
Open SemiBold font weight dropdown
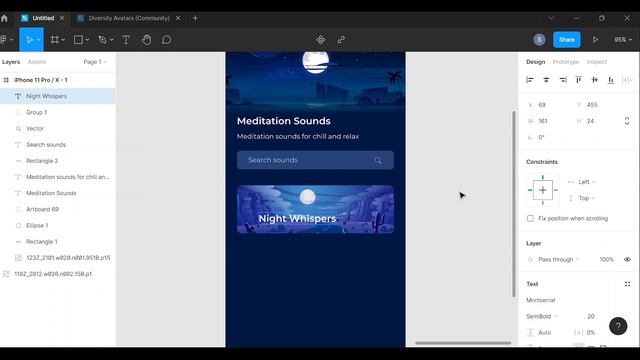coord(542,316)
